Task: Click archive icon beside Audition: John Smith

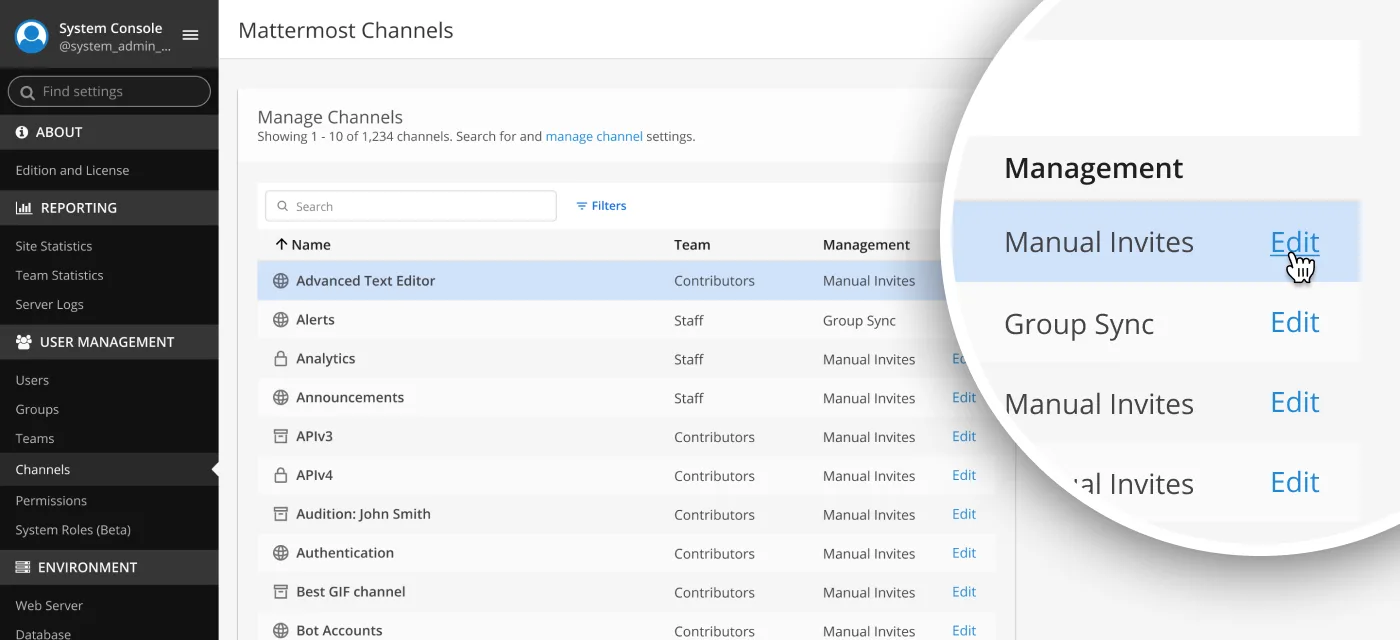Action: [x=281, y=514]
